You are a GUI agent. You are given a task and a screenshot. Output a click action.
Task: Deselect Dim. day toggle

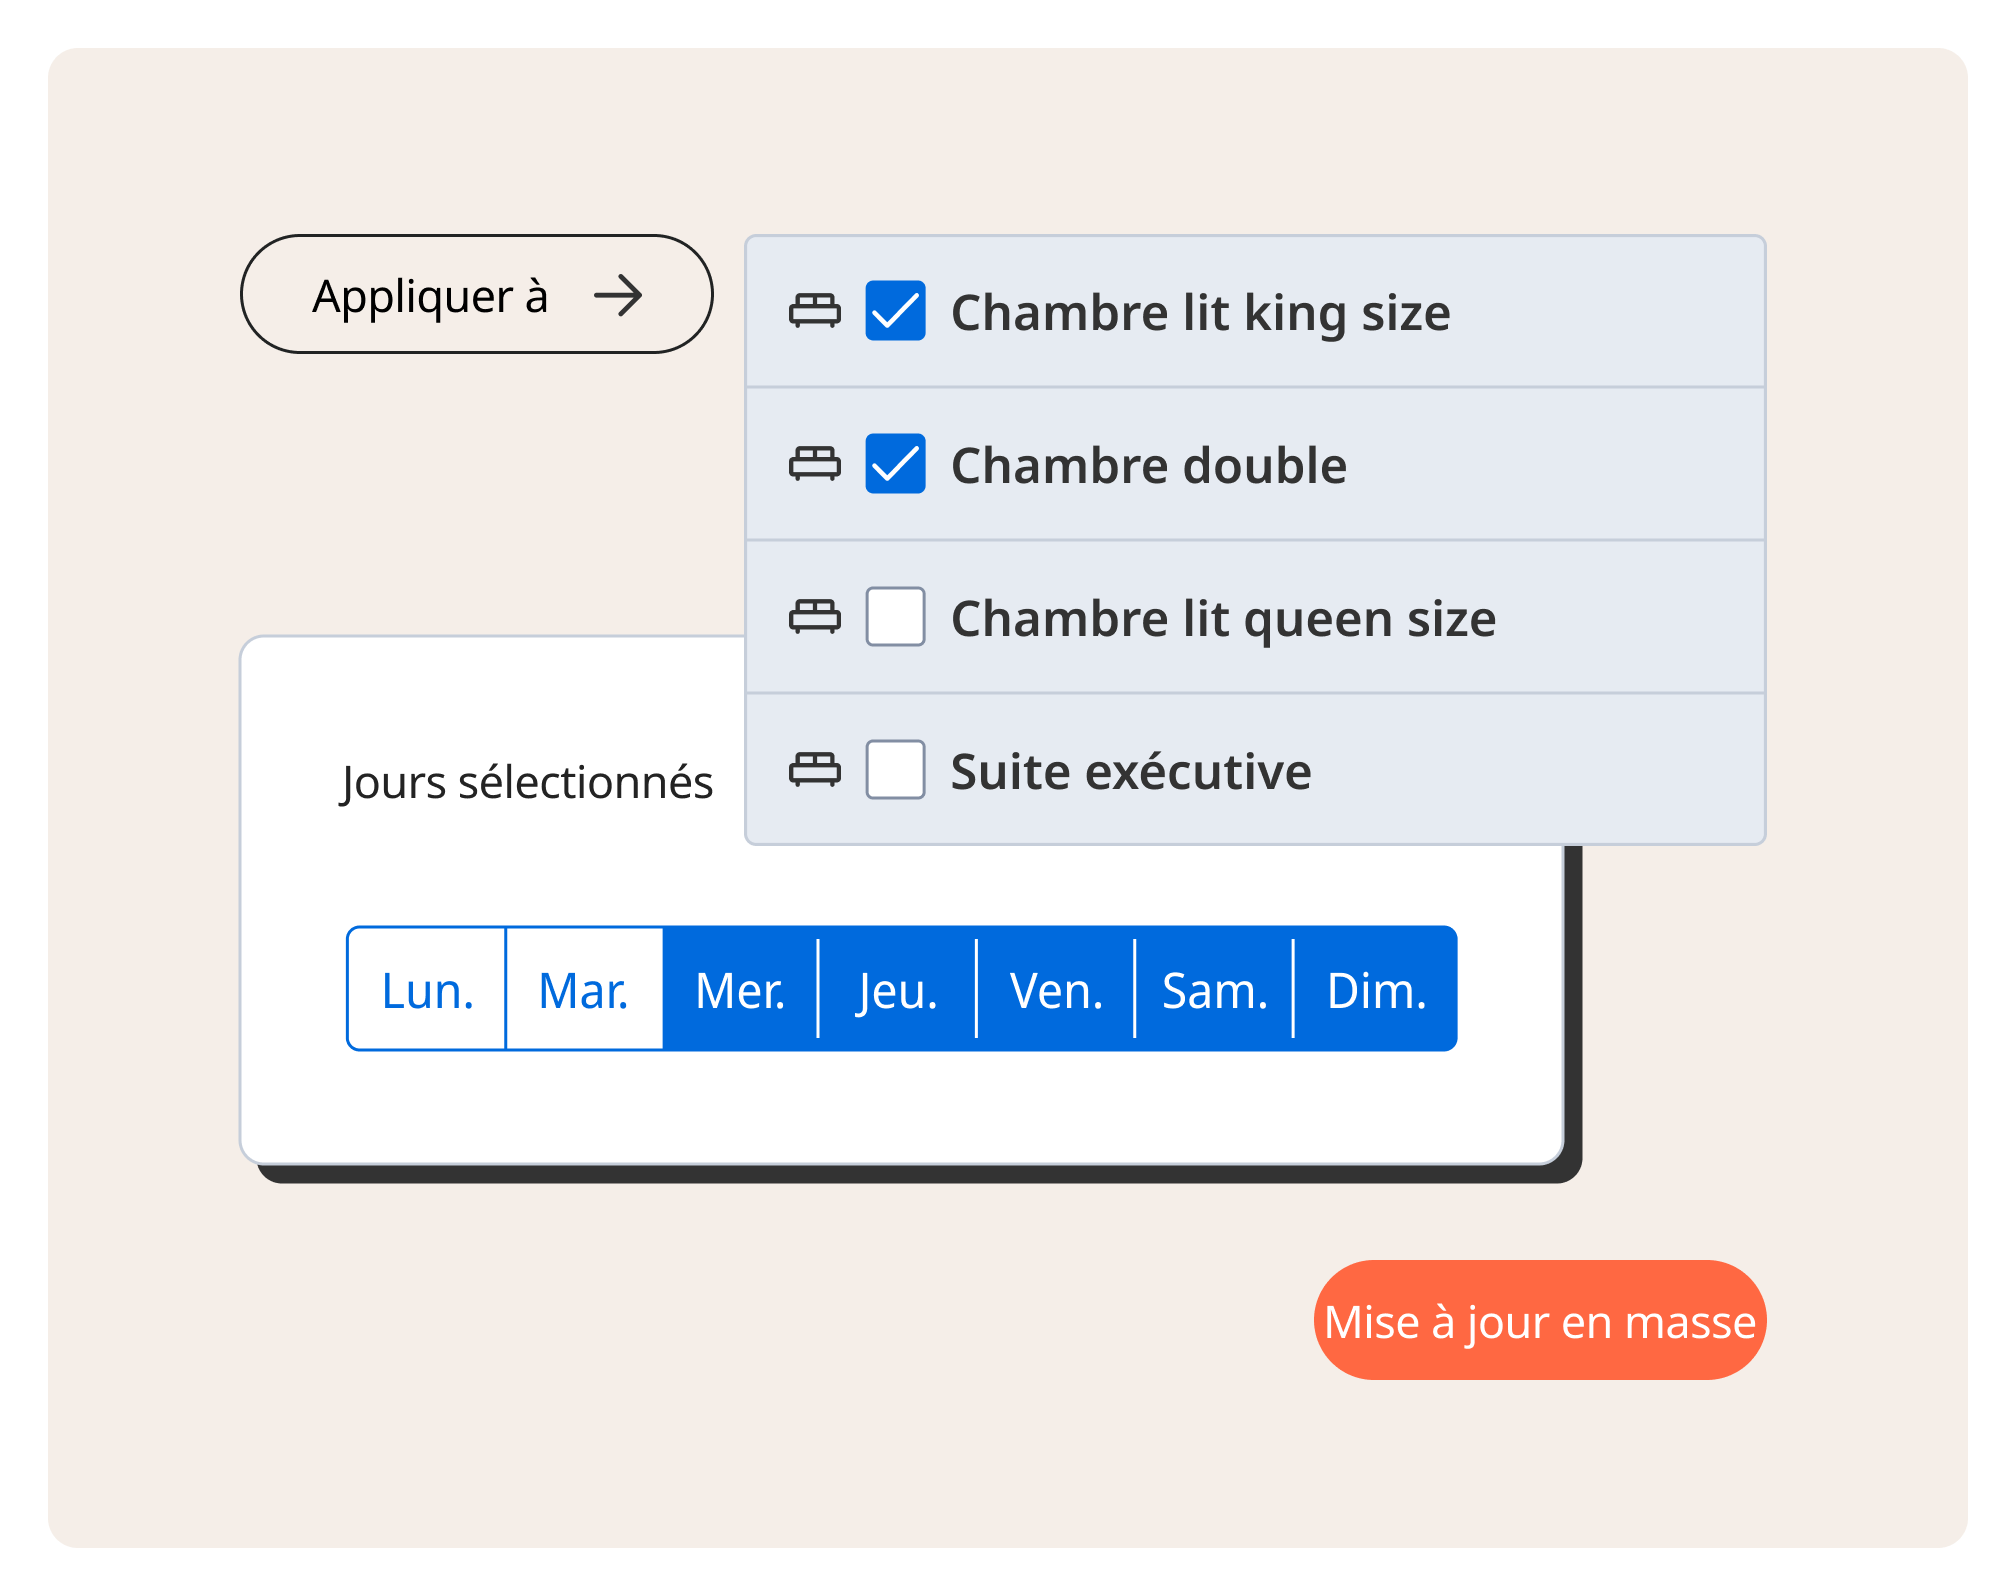[1376, 990]
